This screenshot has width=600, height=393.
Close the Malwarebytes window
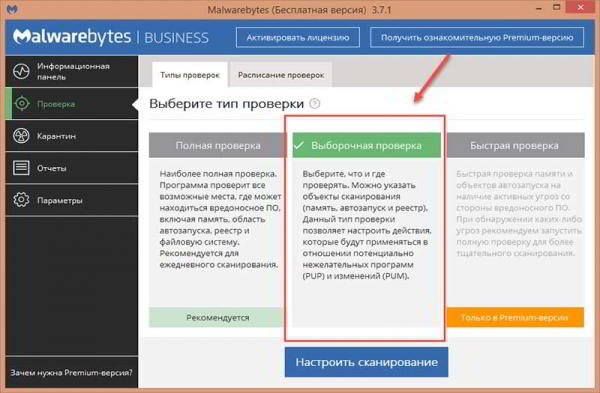click(580, 8)
